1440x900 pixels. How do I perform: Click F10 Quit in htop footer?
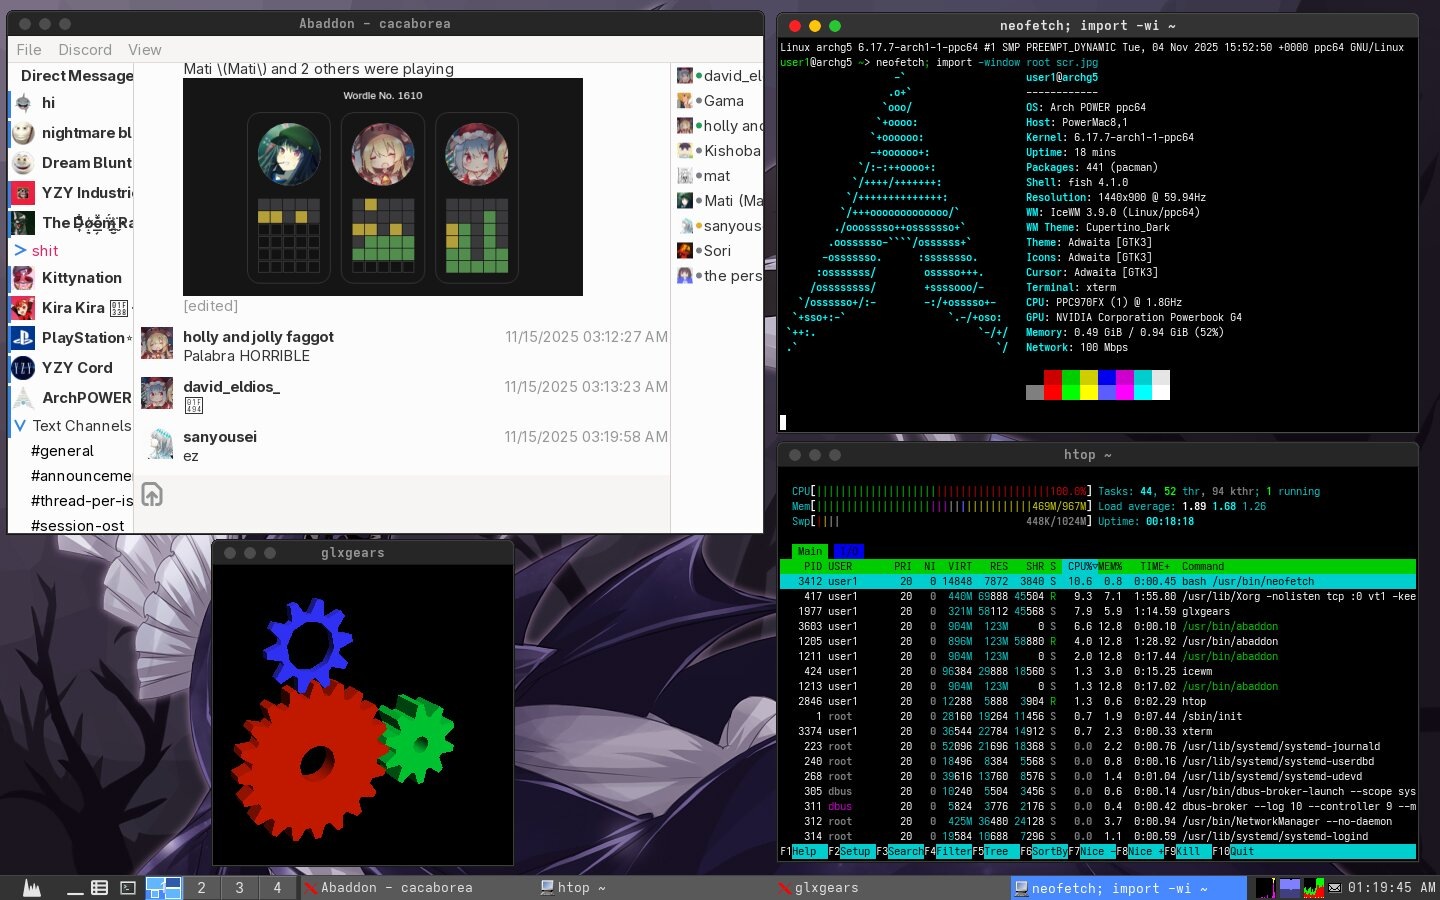coord(1238,852)
